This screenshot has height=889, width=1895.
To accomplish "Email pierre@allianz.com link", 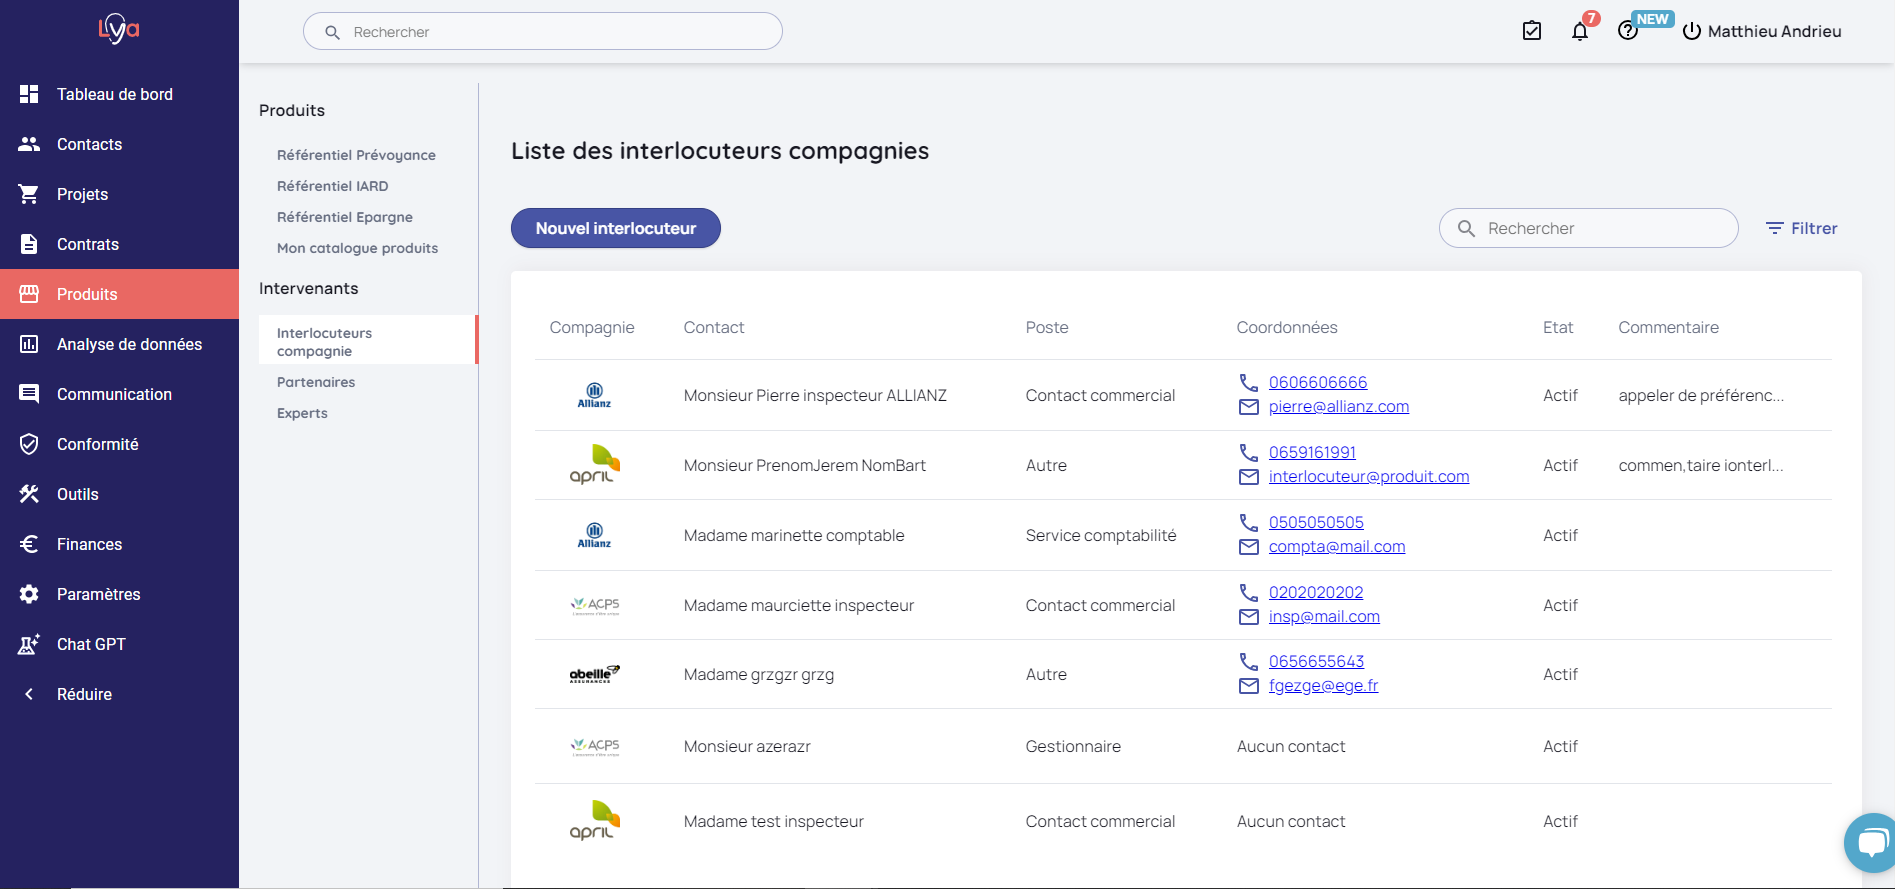I will pyautogui.click(x=1339, y=407).
